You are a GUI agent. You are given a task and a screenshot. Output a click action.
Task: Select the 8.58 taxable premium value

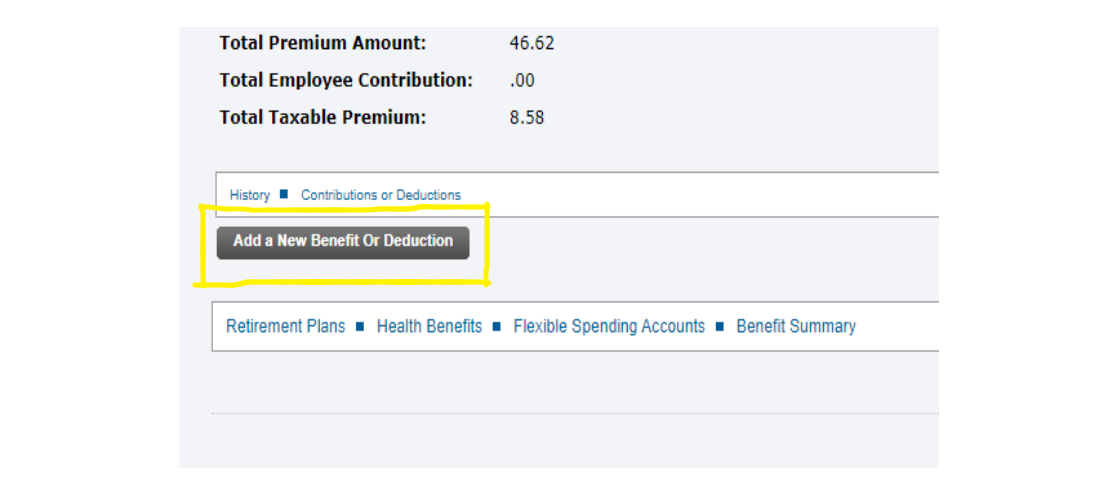527,117
